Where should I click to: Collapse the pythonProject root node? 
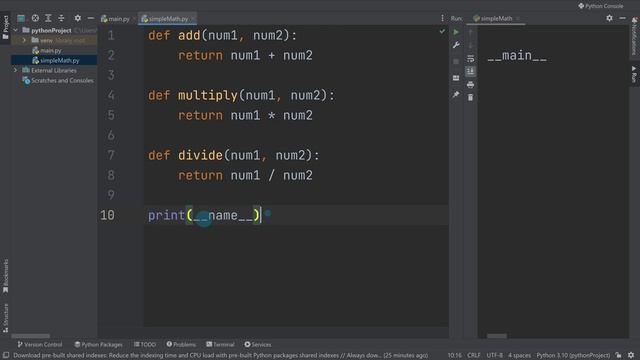tap(16, 30)
